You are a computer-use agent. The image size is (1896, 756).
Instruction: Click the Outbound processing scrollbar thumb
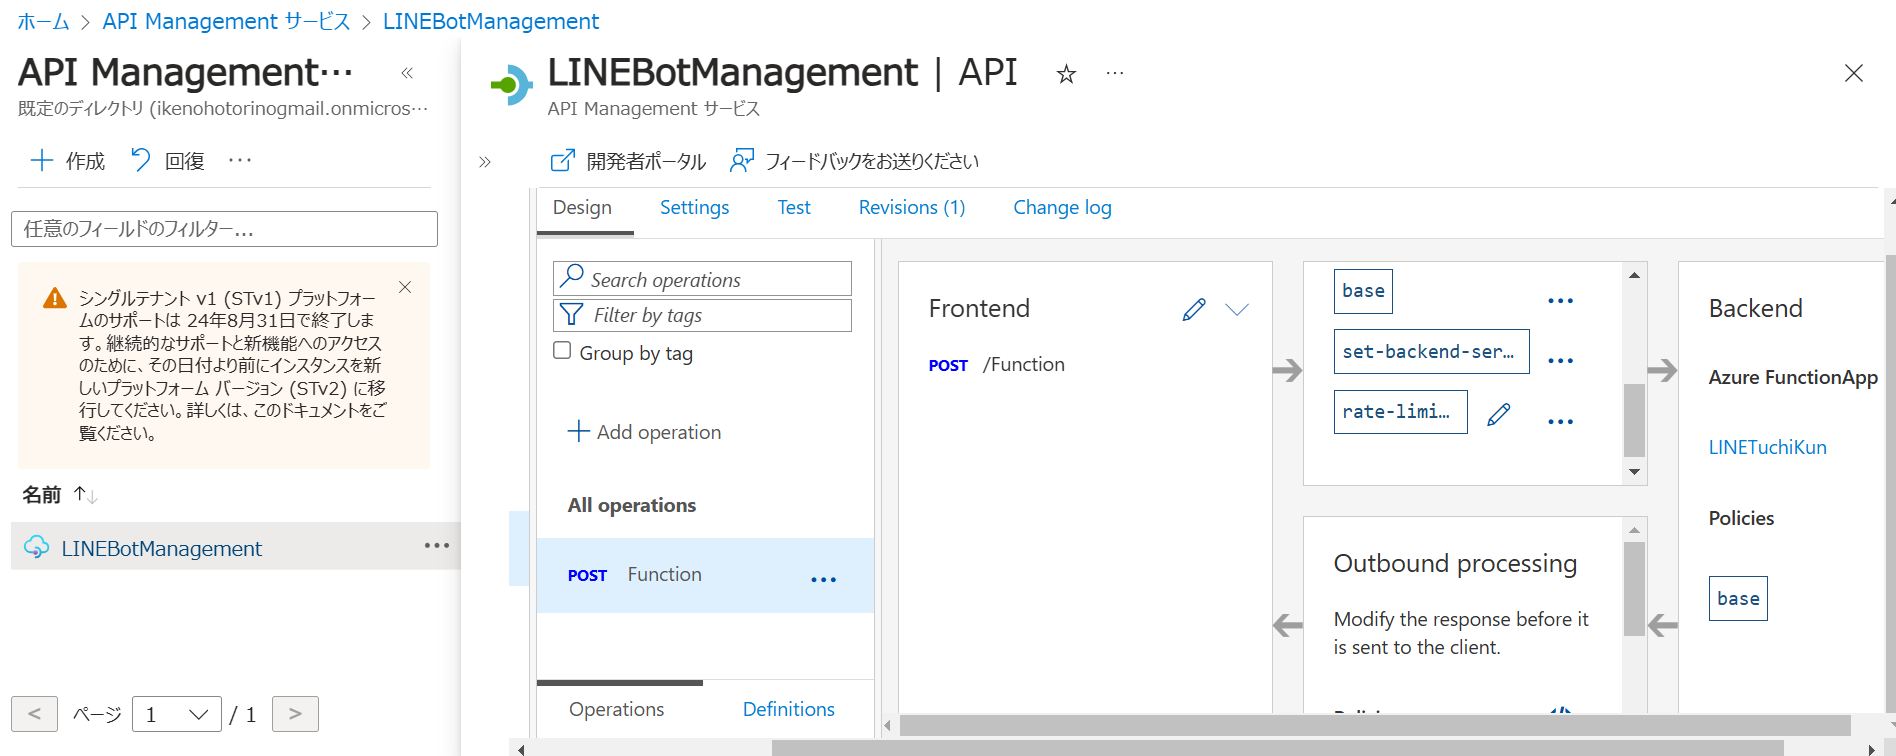pyautogui.click(x=1634, y=589)
